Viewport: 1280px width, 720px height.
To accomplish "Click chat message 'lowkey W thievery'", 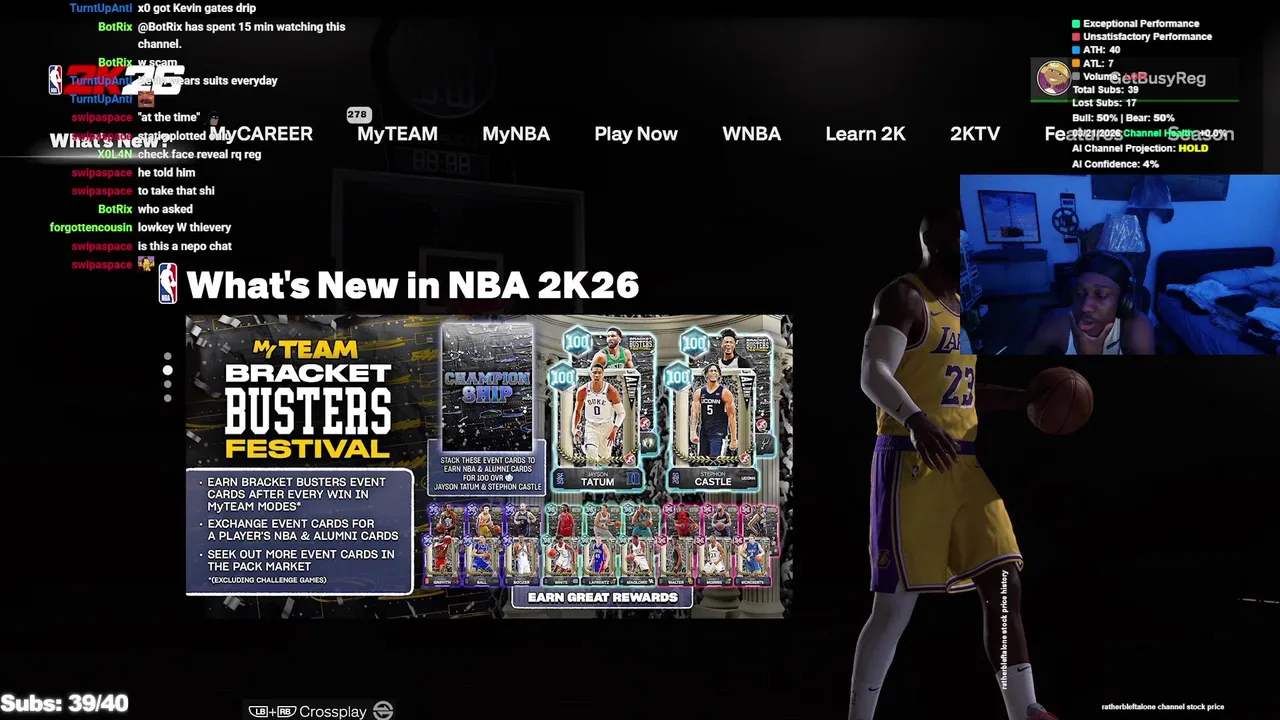I will (184, 227).
